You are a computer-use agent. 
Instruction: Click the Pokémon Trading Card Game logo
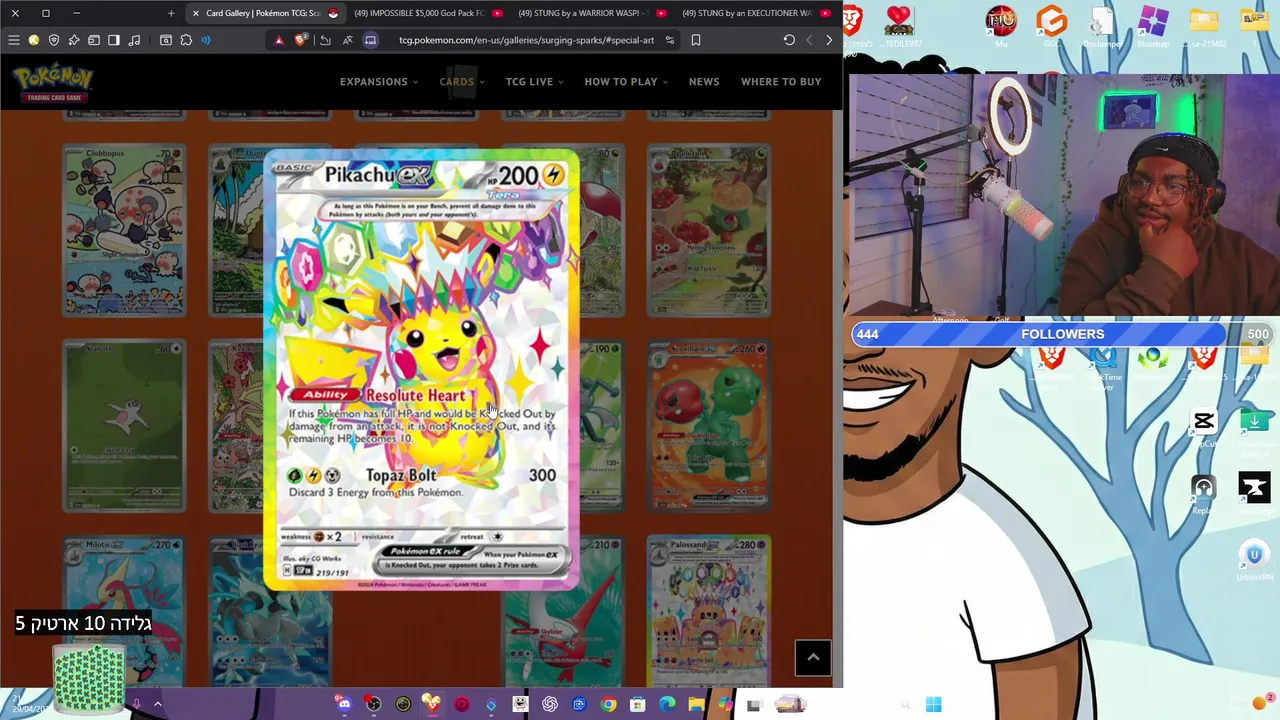tap(53, 83)
